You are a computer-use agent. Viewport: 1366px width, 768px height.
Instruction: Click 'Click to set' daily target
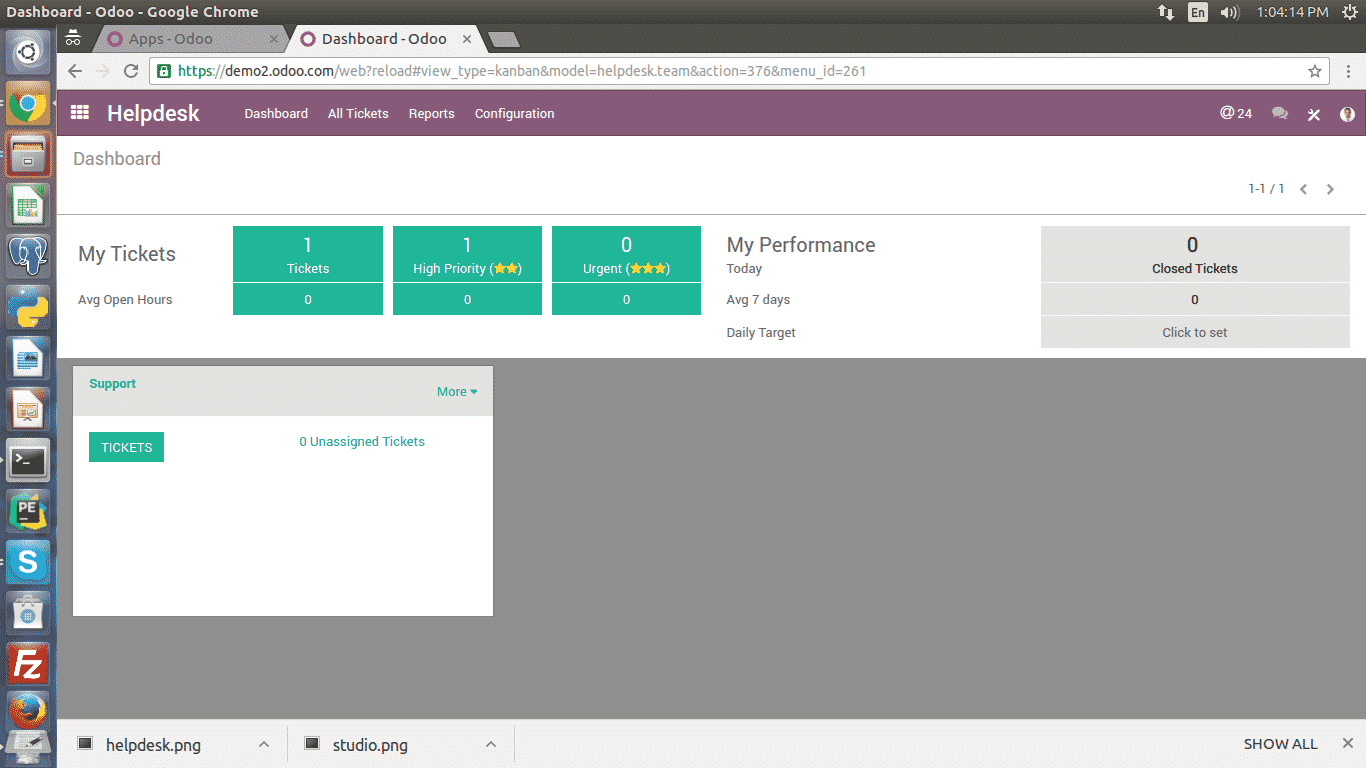(x=1195, y=332)
